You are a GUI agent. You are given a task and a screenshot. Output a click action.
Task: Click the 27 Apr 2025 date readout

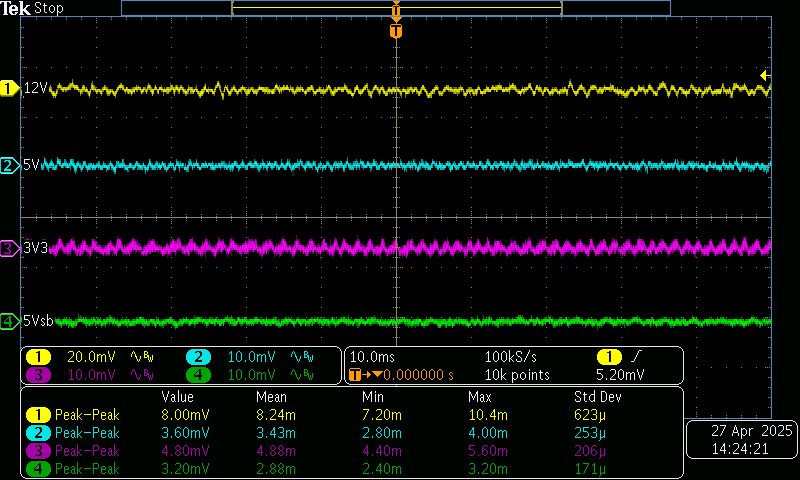(752, 431)
